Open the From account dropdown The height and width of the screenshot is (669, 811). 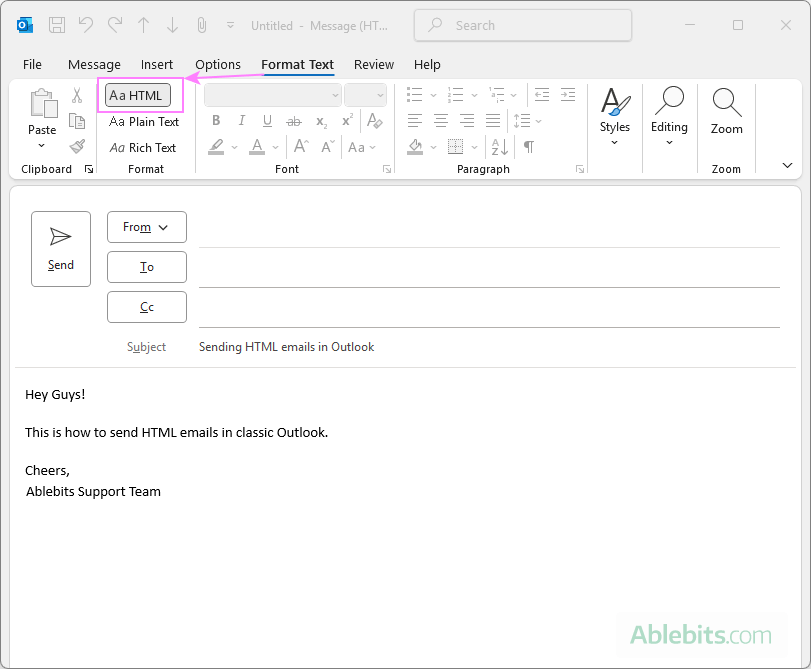147,227
